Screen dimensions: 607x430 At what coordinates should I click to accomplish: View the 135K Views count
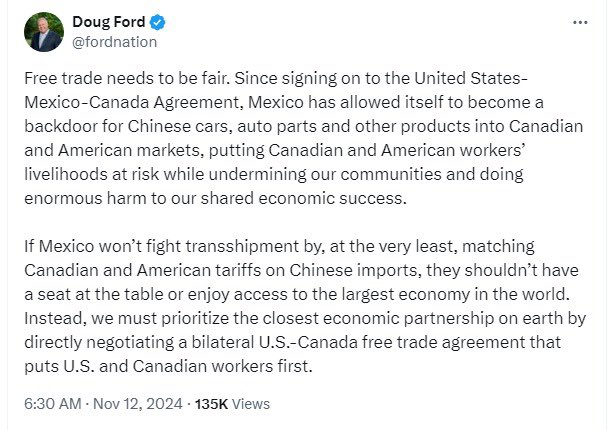click(x=232, y=404)
